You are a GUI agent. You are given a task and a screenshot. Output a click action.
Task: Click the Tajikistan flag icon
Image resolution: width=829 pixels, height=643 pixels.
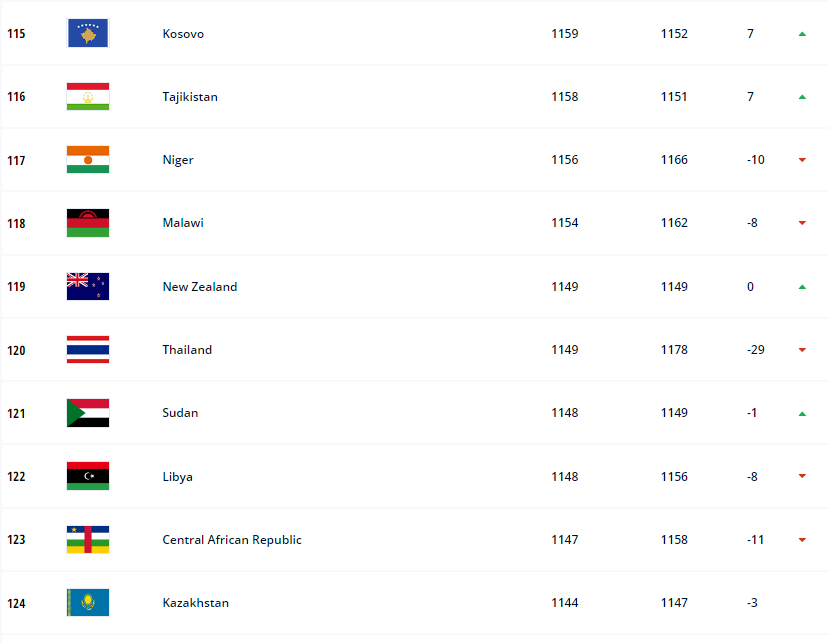(x=88, y=96)
